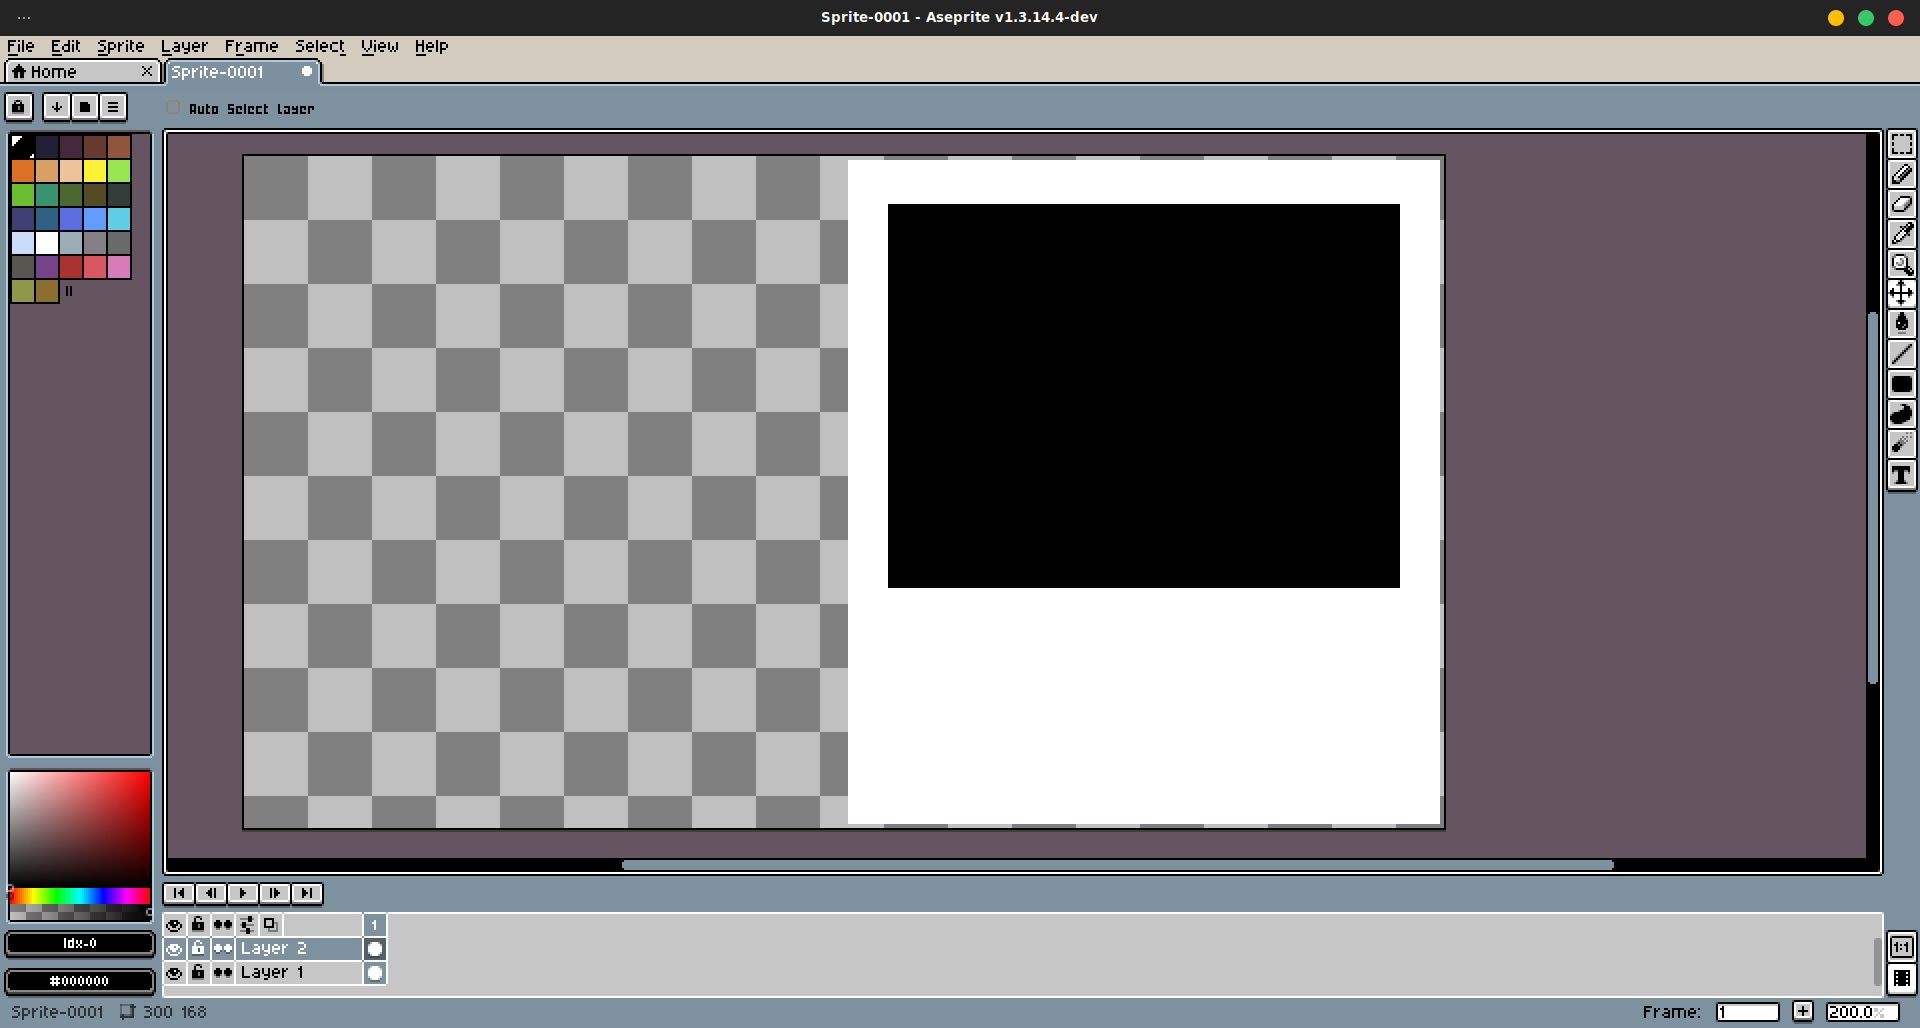Enable Auto Select Layer

pos(173,107)
